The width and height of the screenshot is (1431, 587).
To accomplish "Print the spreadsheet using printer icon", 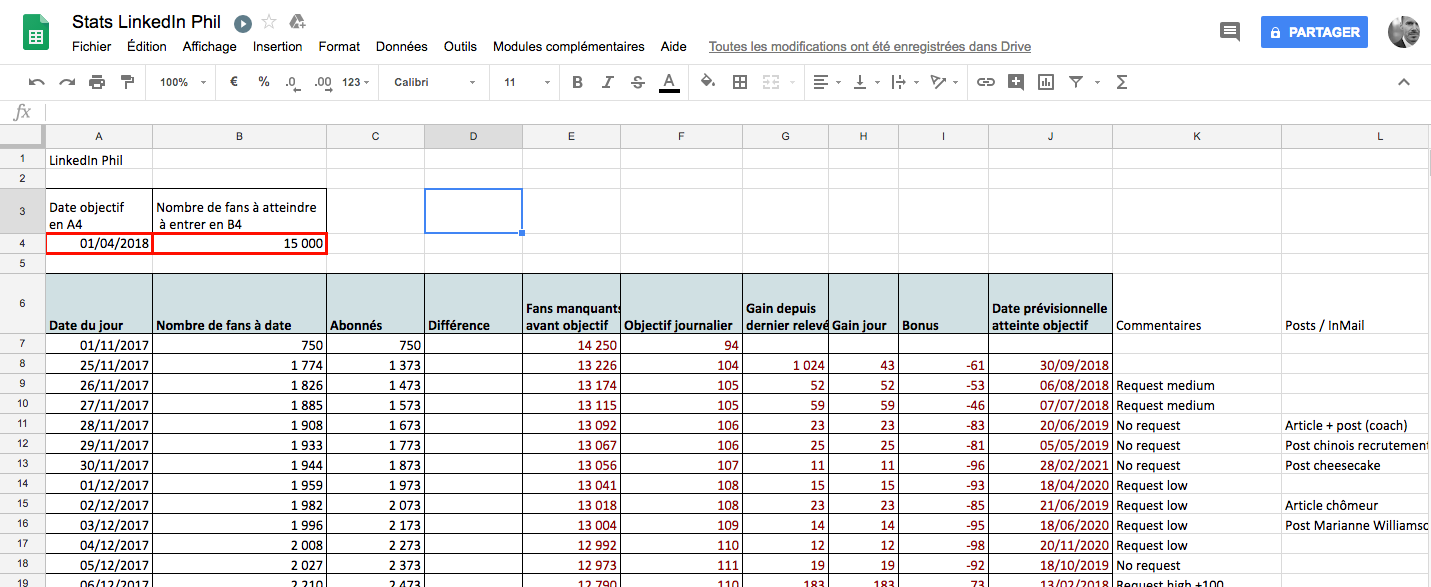I will pyautogui.click(x=97, y=82).
